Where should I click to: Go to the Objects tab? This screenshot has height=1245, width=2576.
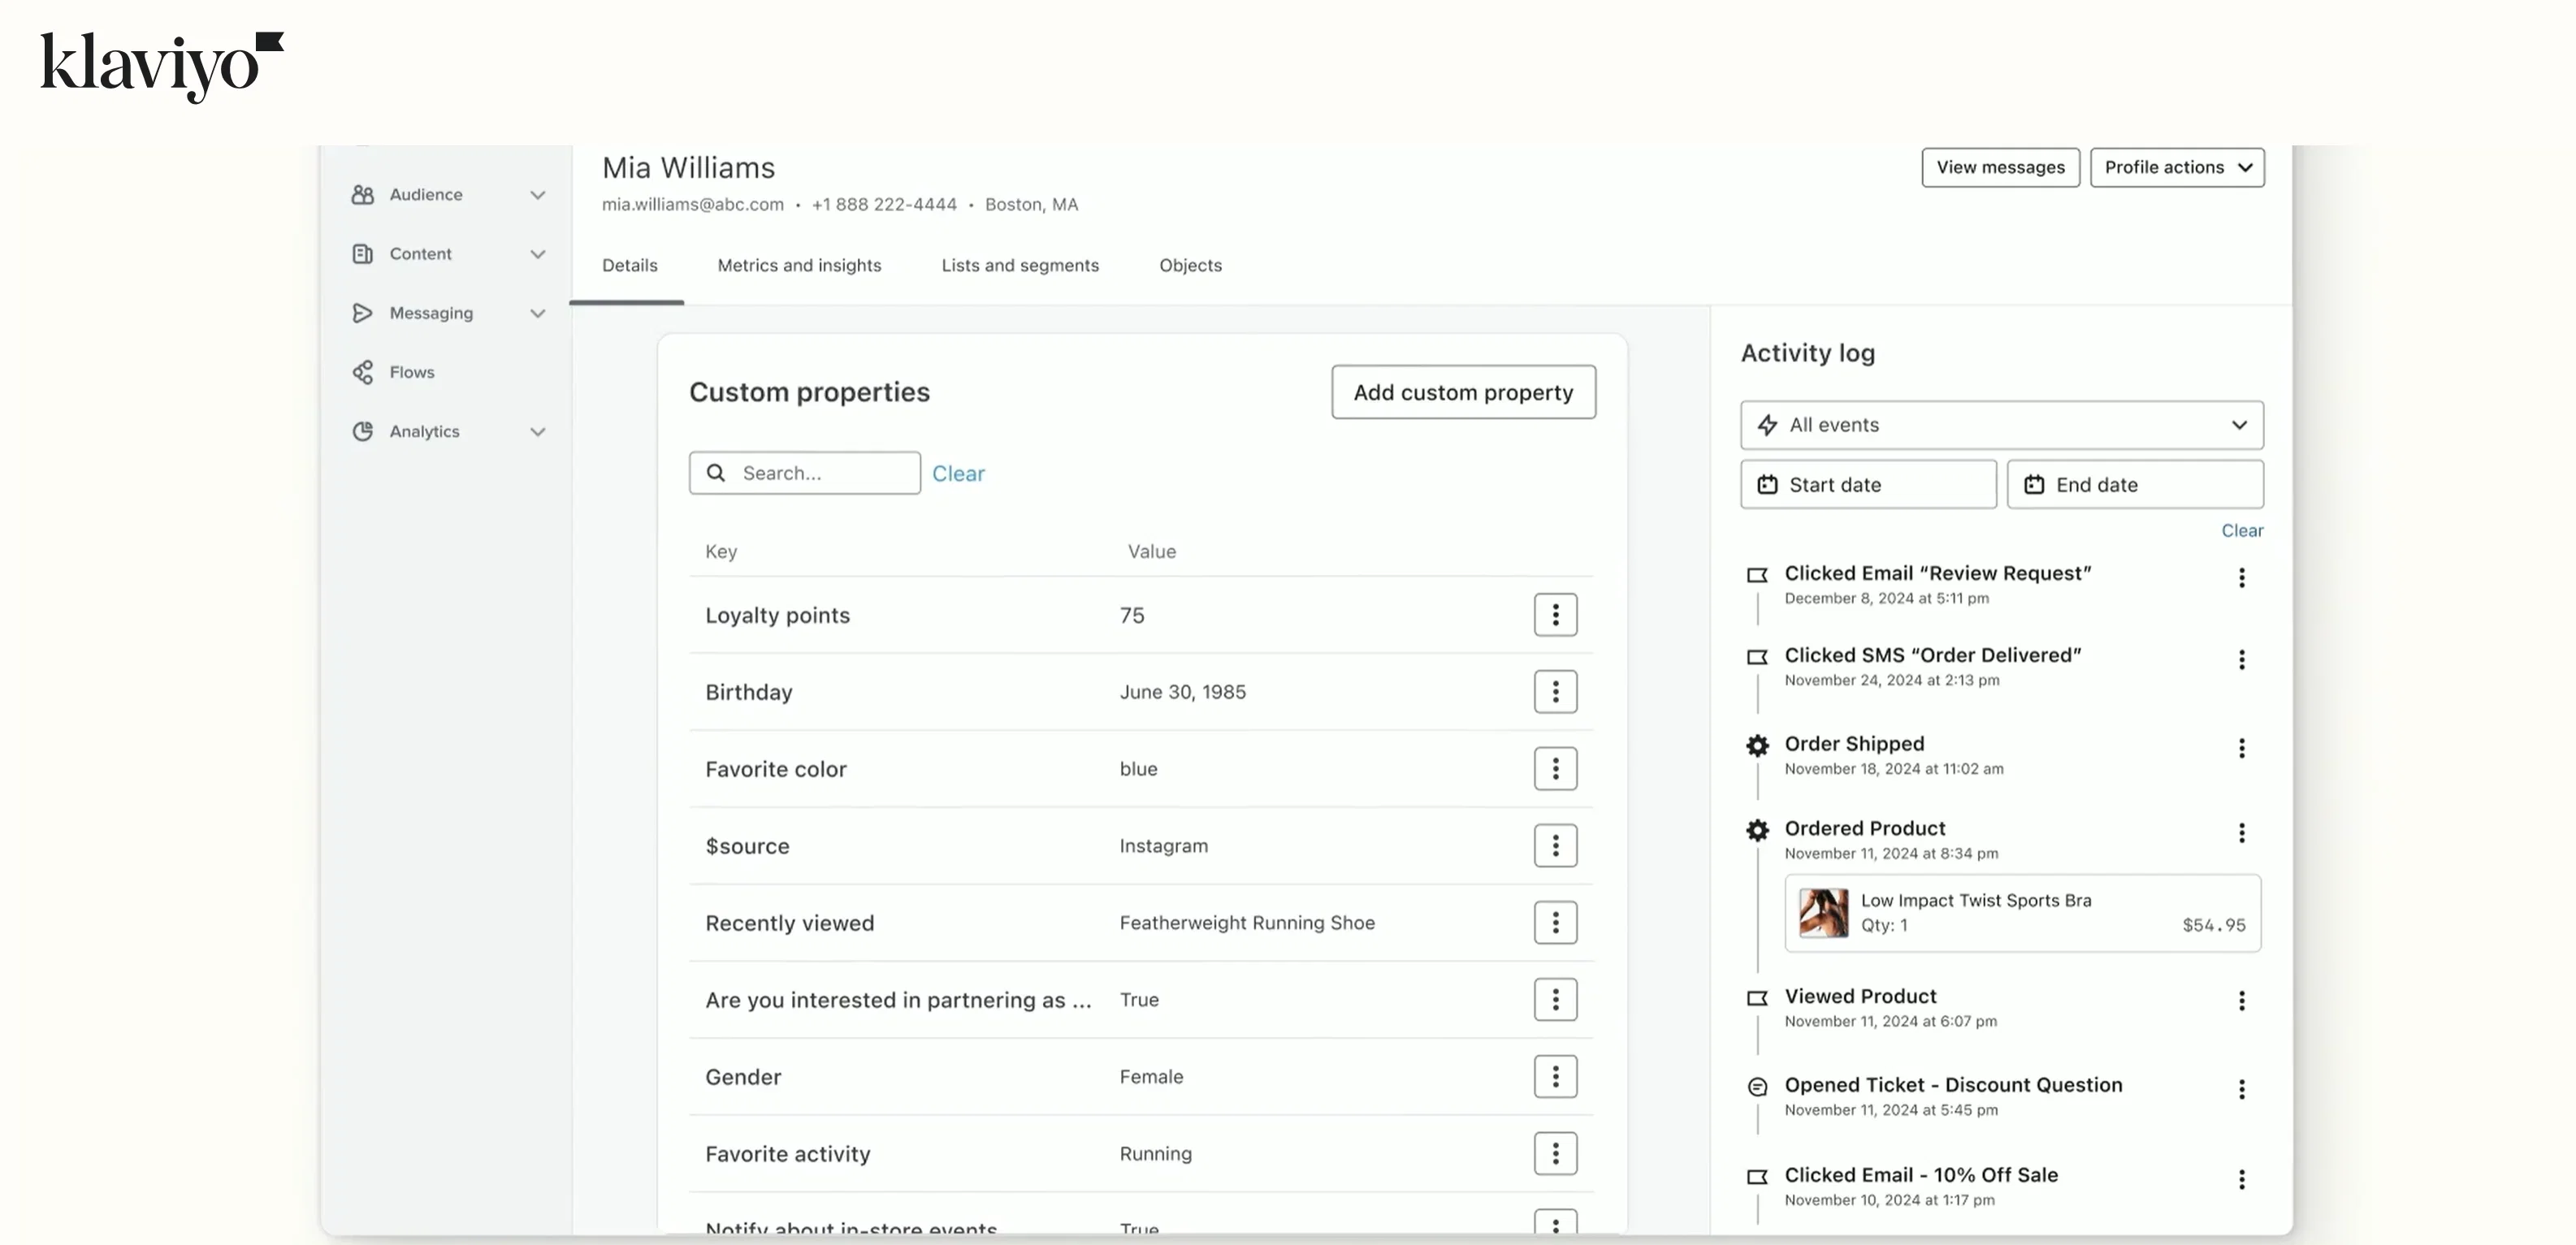click(x=1190, y=265)
